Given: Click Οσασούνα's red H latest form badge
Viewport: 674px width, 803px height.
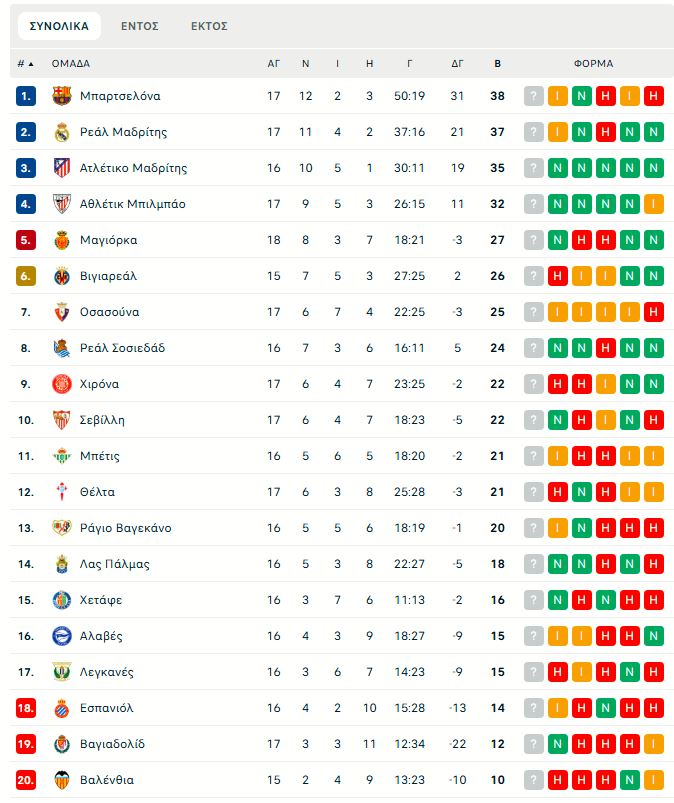Looking at the screenshot, I should [654, 312].
